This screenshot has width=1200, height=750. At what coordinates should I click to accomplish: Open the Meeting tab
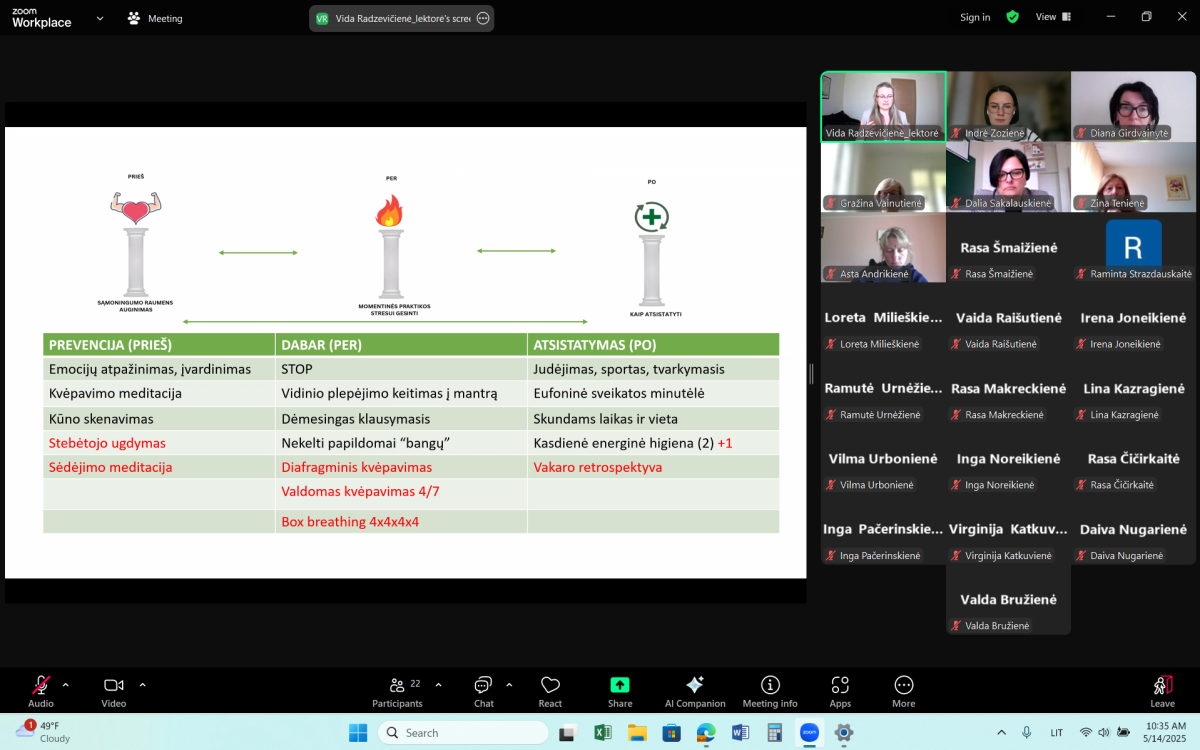155,18
